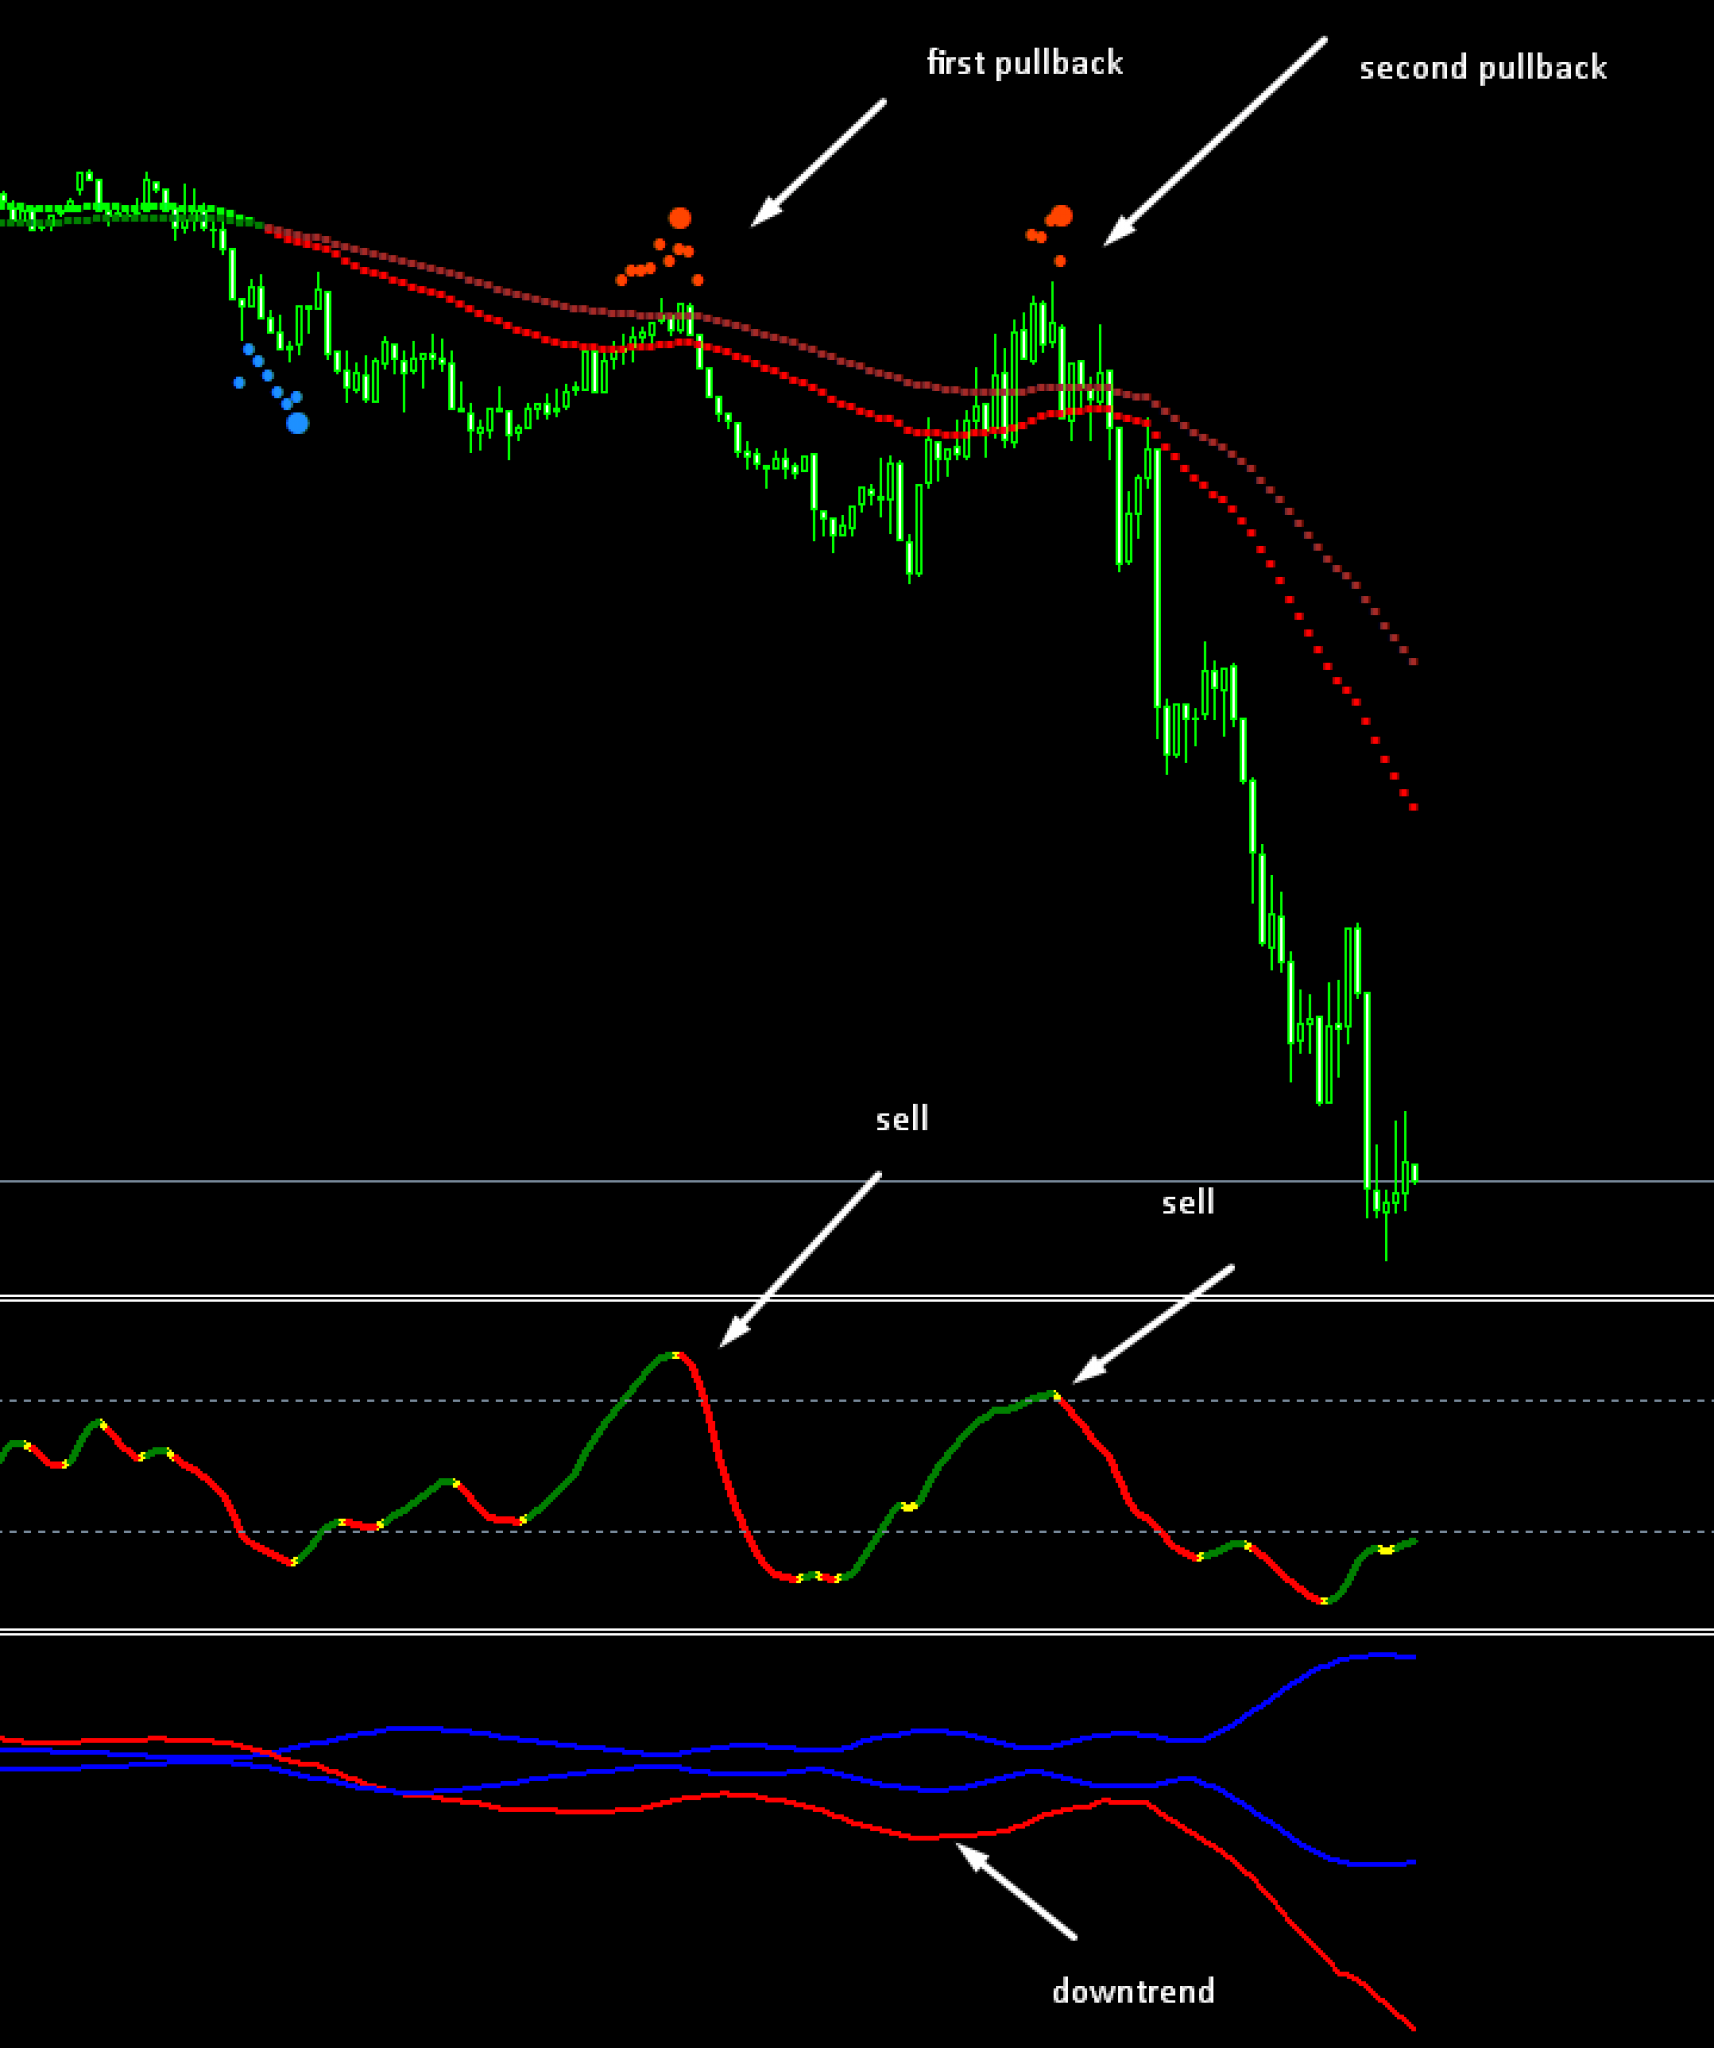This screenshot has width=1714, height=2048.
Task: Select the "second pullback" text annotation
Action: pos(1482,68)
